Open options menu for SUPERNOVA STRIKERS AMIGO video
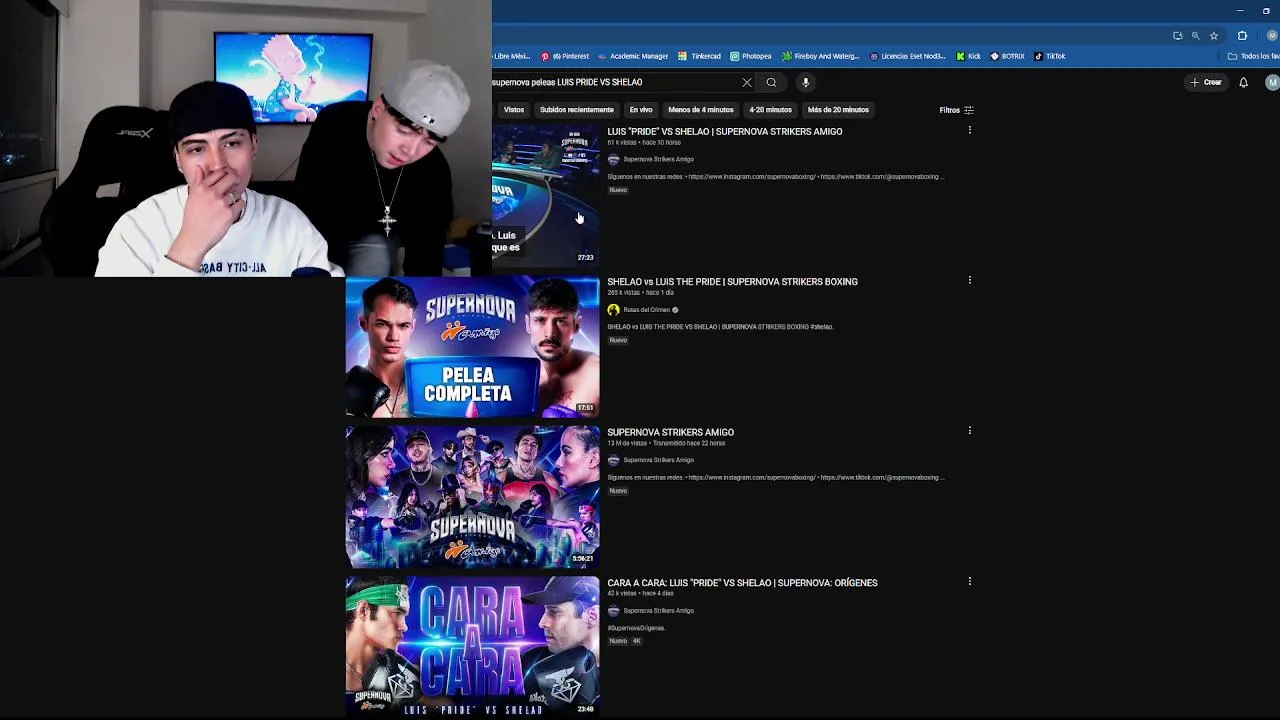 pyautogui.click(x=969, y=430)
